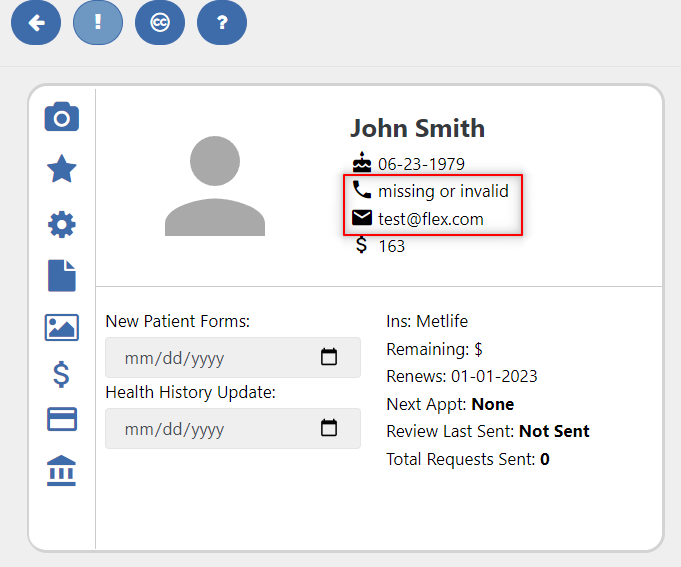Screen dimensions: 681x567
Task: Click the 'Next Appt: None' text
Action: click(x=450, y=404)
